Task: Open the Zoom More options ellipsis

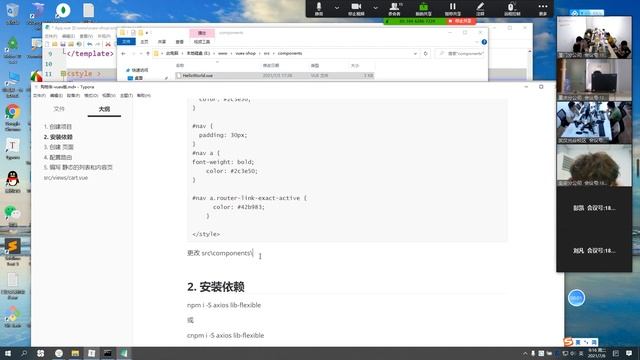Action: (x=542, y=9)
